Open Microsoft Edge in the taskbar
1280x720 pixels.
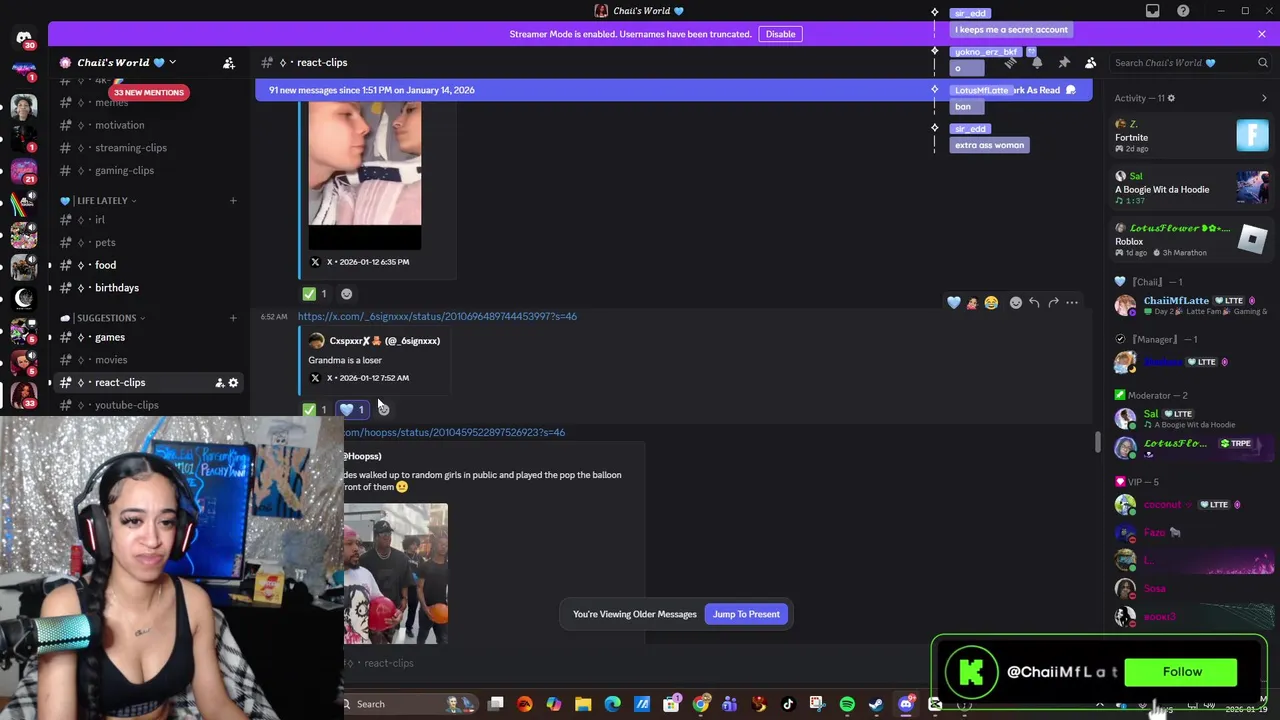coord(612,704)
